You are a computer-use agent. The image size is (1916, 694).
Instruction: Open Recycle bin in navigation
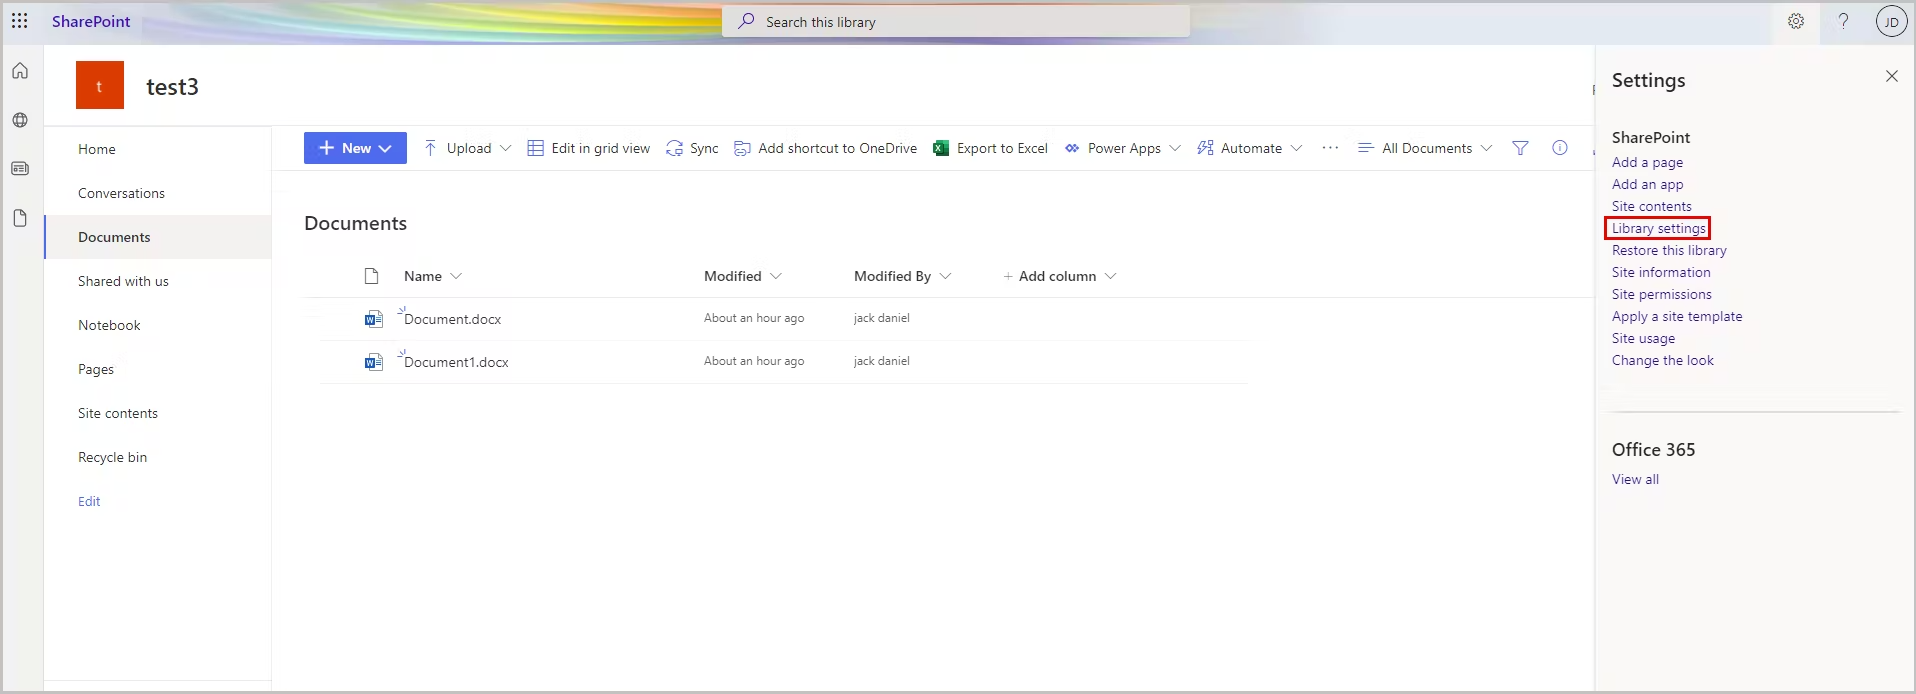tap(112, 457)
